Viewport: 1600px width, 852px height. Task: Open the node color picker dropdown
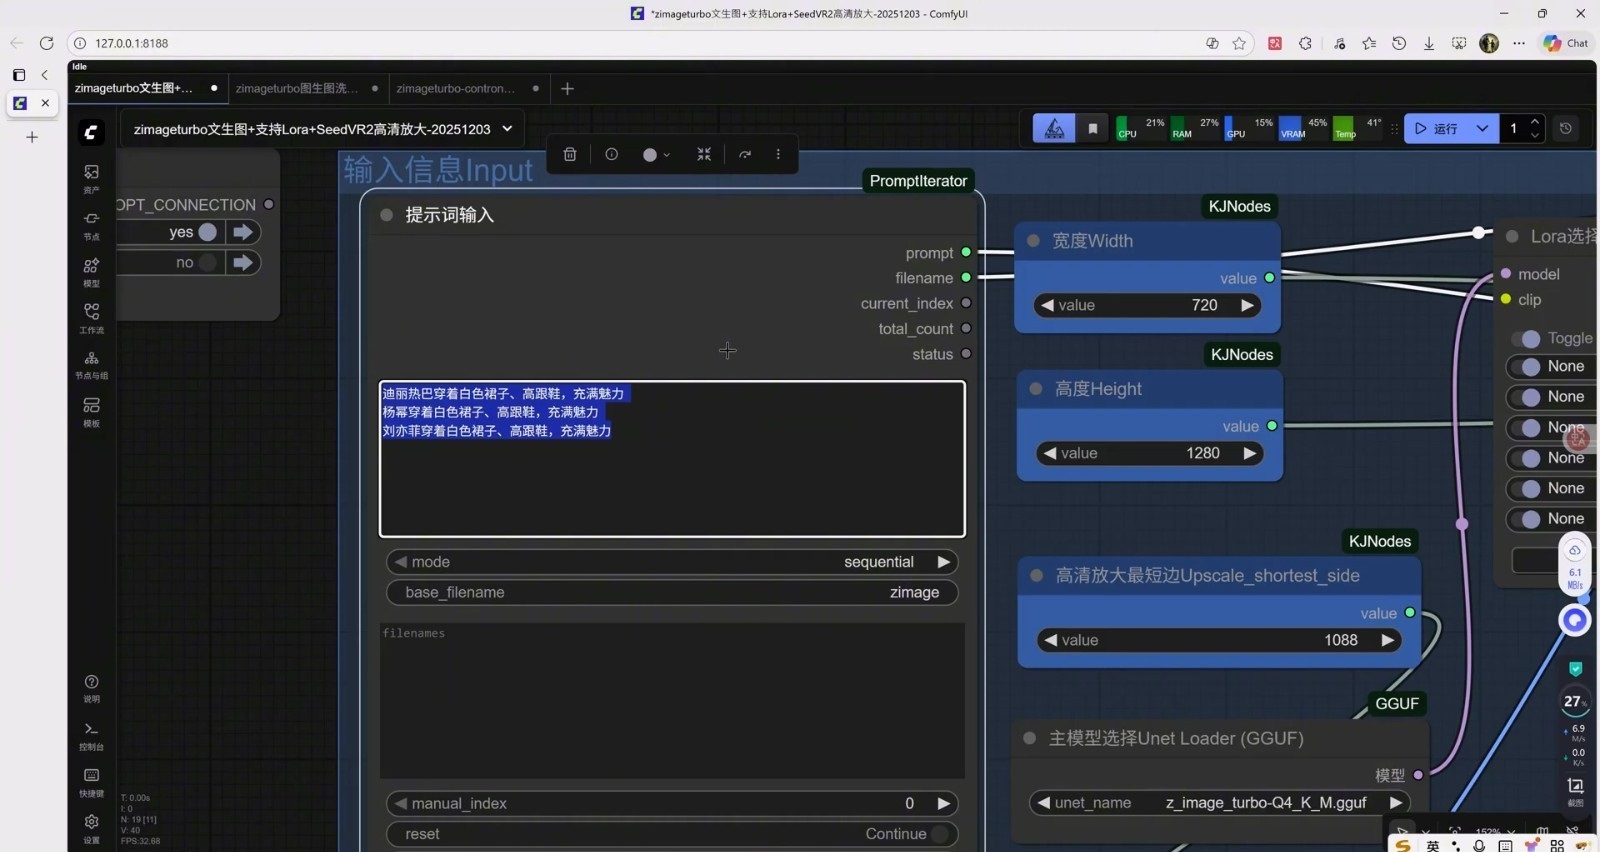click(656, 154)
